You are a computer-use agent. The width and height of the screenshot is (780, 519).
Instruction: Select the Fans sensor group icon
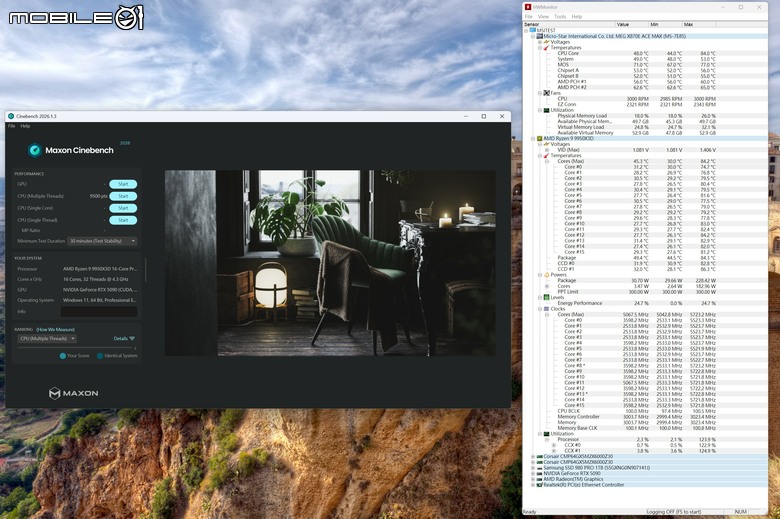546,93
